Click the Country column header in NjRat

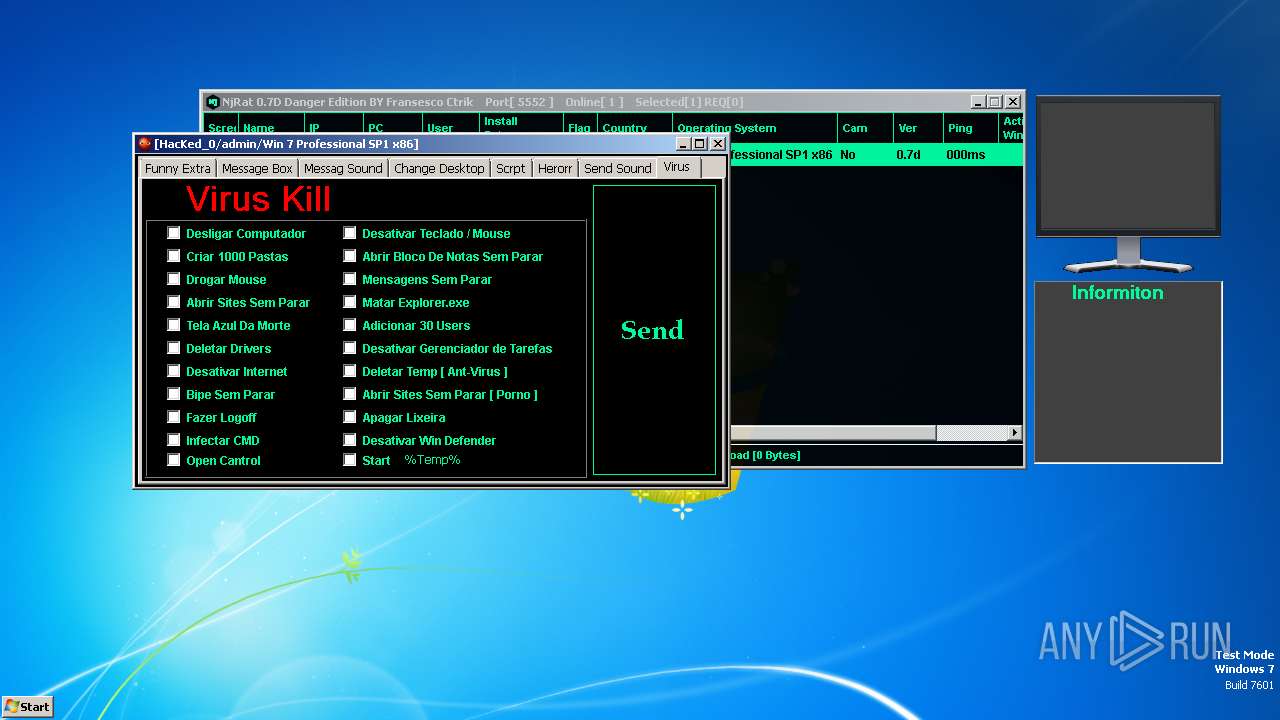pyautogui.click(x=634, y=128)
